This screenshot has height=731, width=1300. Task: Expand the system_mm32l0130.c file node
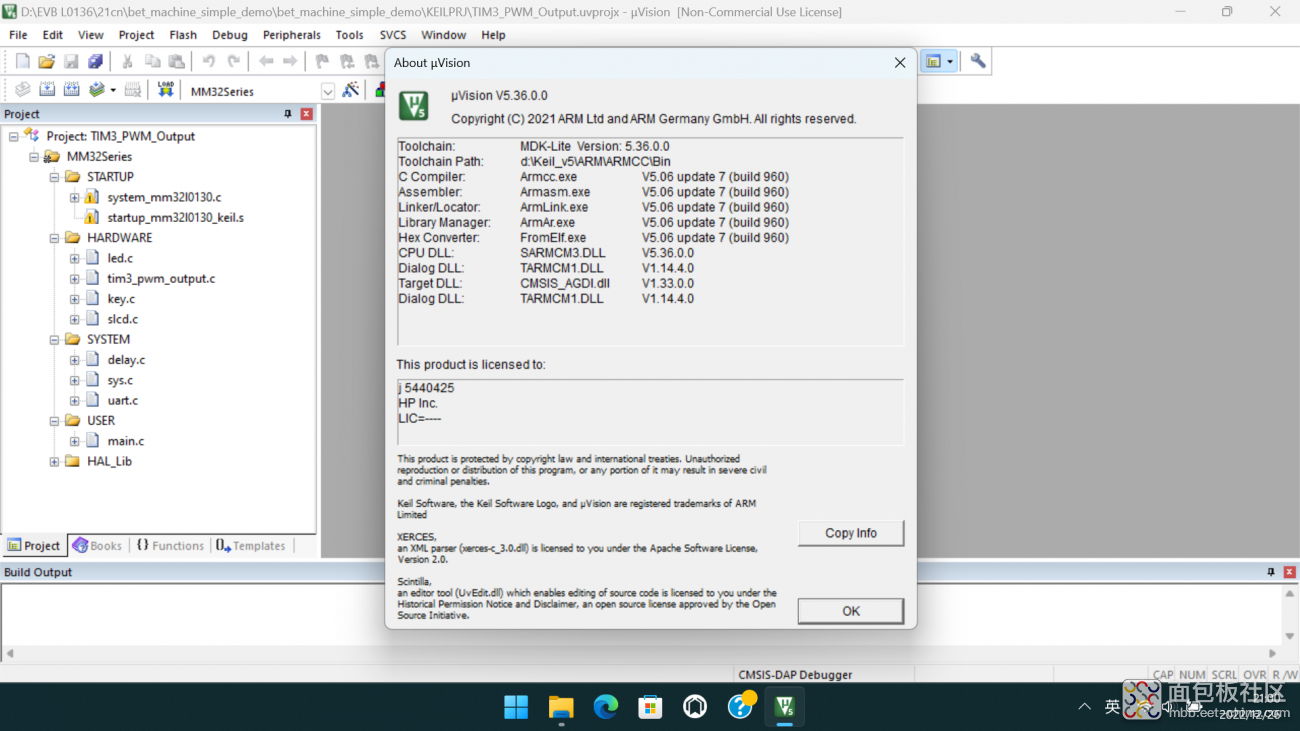click(x=75, y=197)
